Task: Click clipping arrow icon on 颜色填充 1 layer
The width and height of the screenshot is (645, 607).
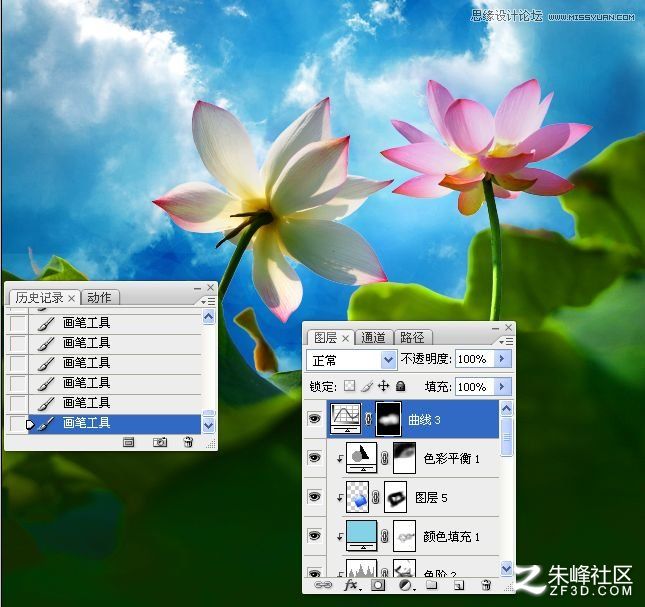Action: pyautogui.click(x=340, y=536)
